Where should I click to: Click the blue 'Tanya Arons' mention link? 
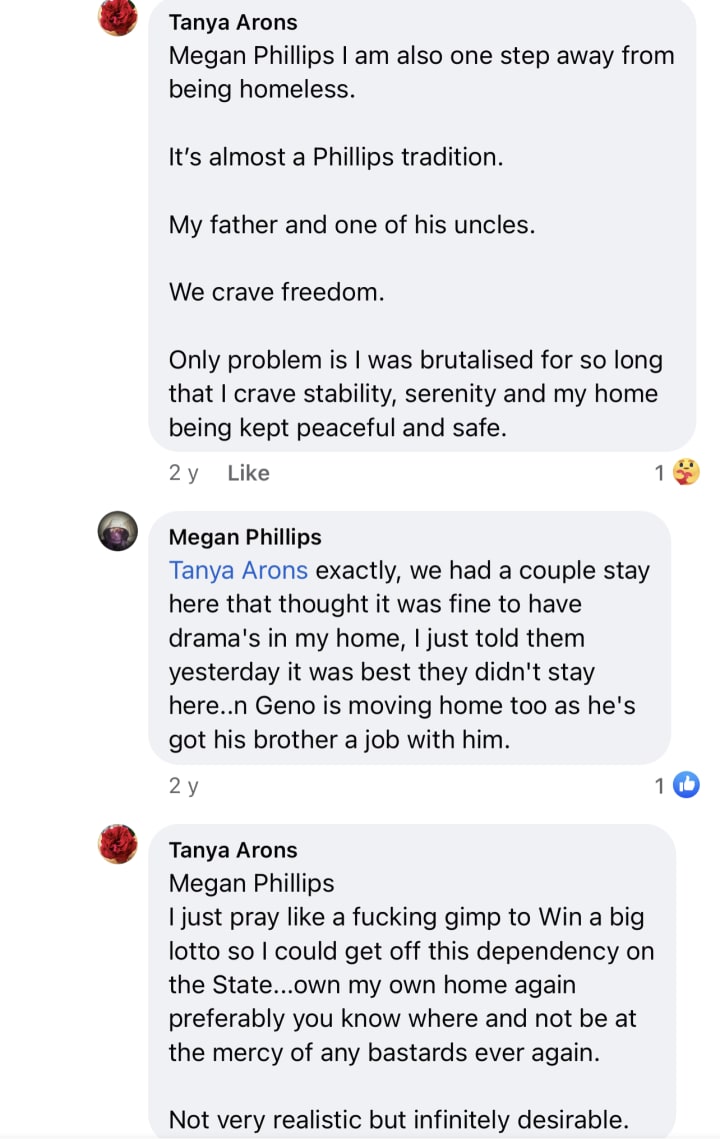click(x=238, y=571)
